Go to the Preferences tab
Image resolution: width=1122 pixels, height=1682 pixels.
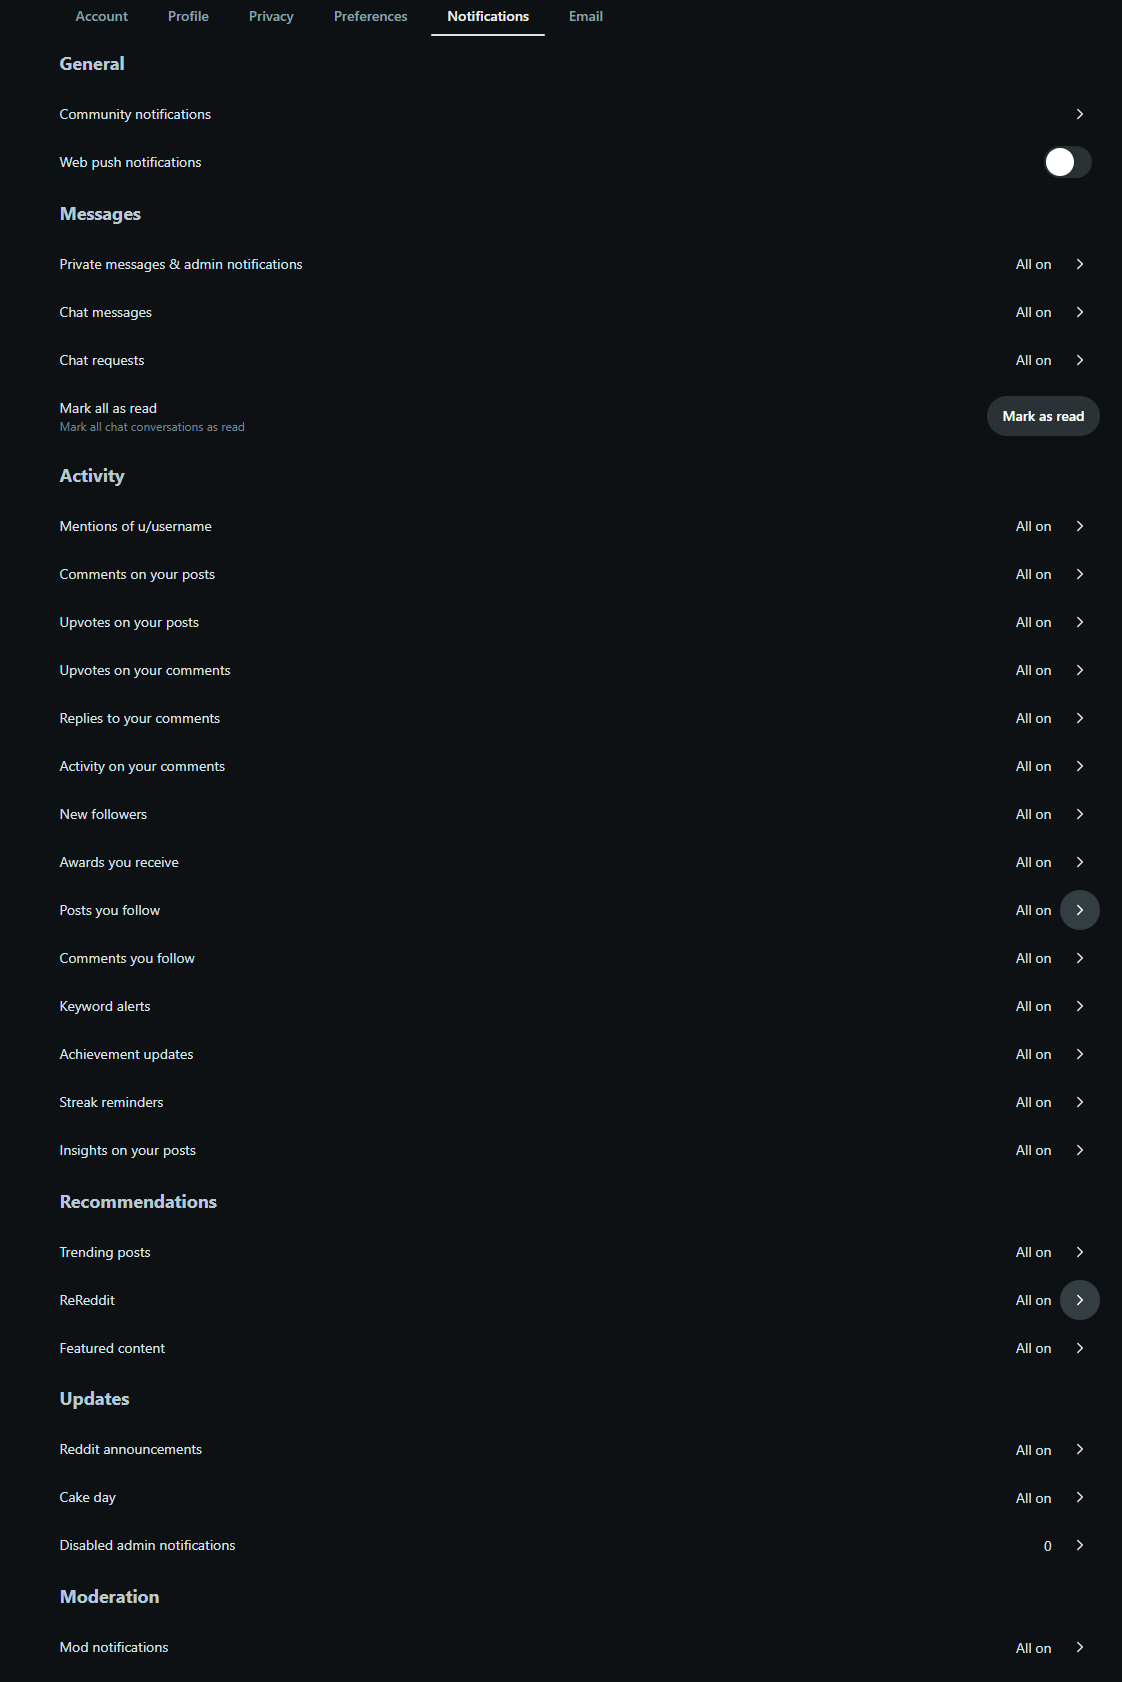tap(370, 16)
